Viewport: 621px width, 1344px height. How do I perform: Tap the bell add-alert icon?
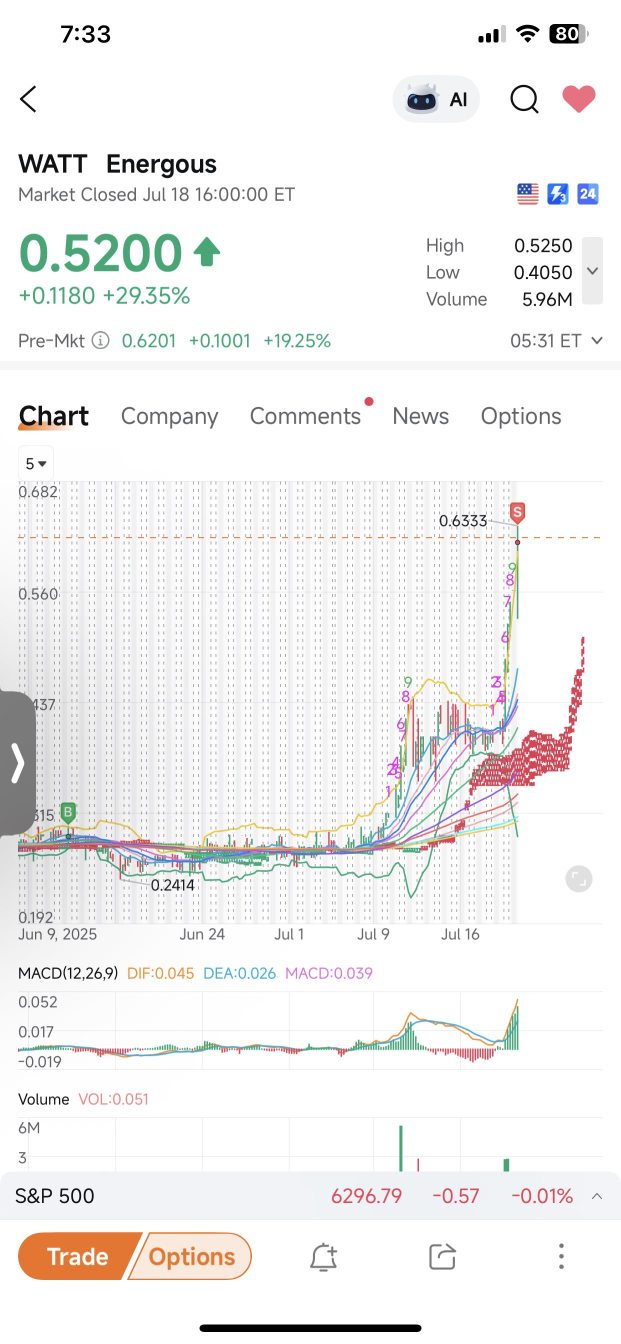click(323, 1257)
